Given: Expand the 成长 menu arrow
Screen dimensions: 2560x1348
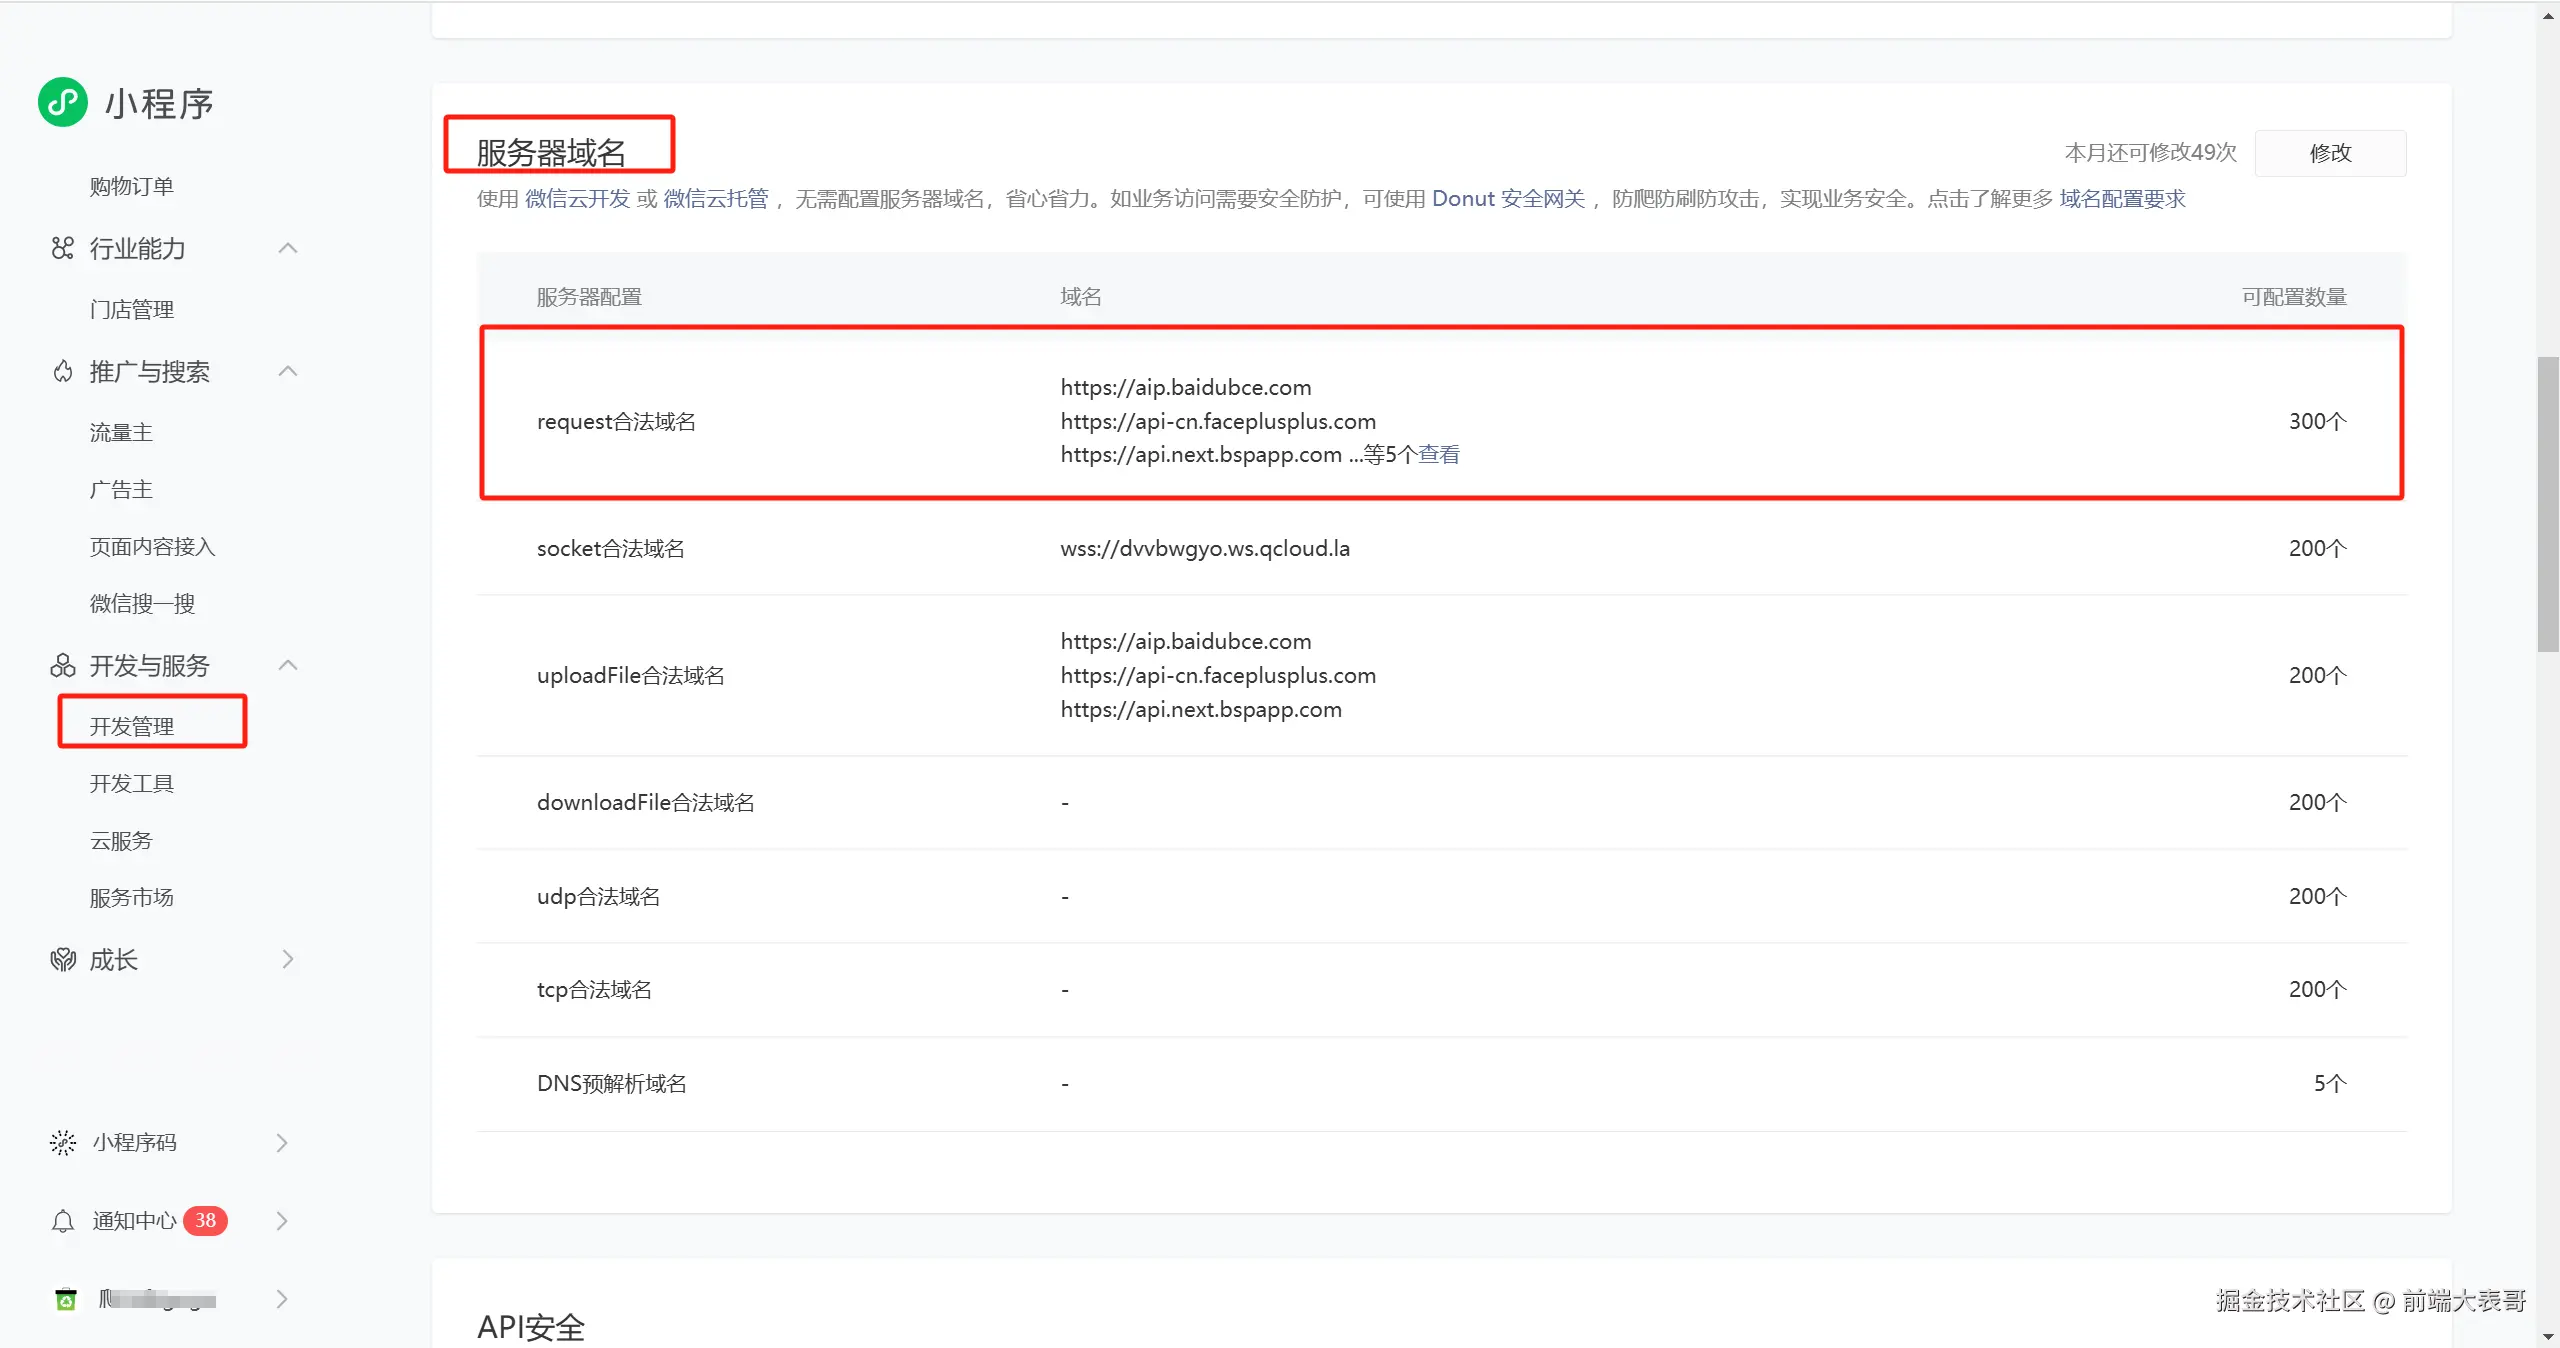Looking at the screenshot, I should tap(288, 960).
